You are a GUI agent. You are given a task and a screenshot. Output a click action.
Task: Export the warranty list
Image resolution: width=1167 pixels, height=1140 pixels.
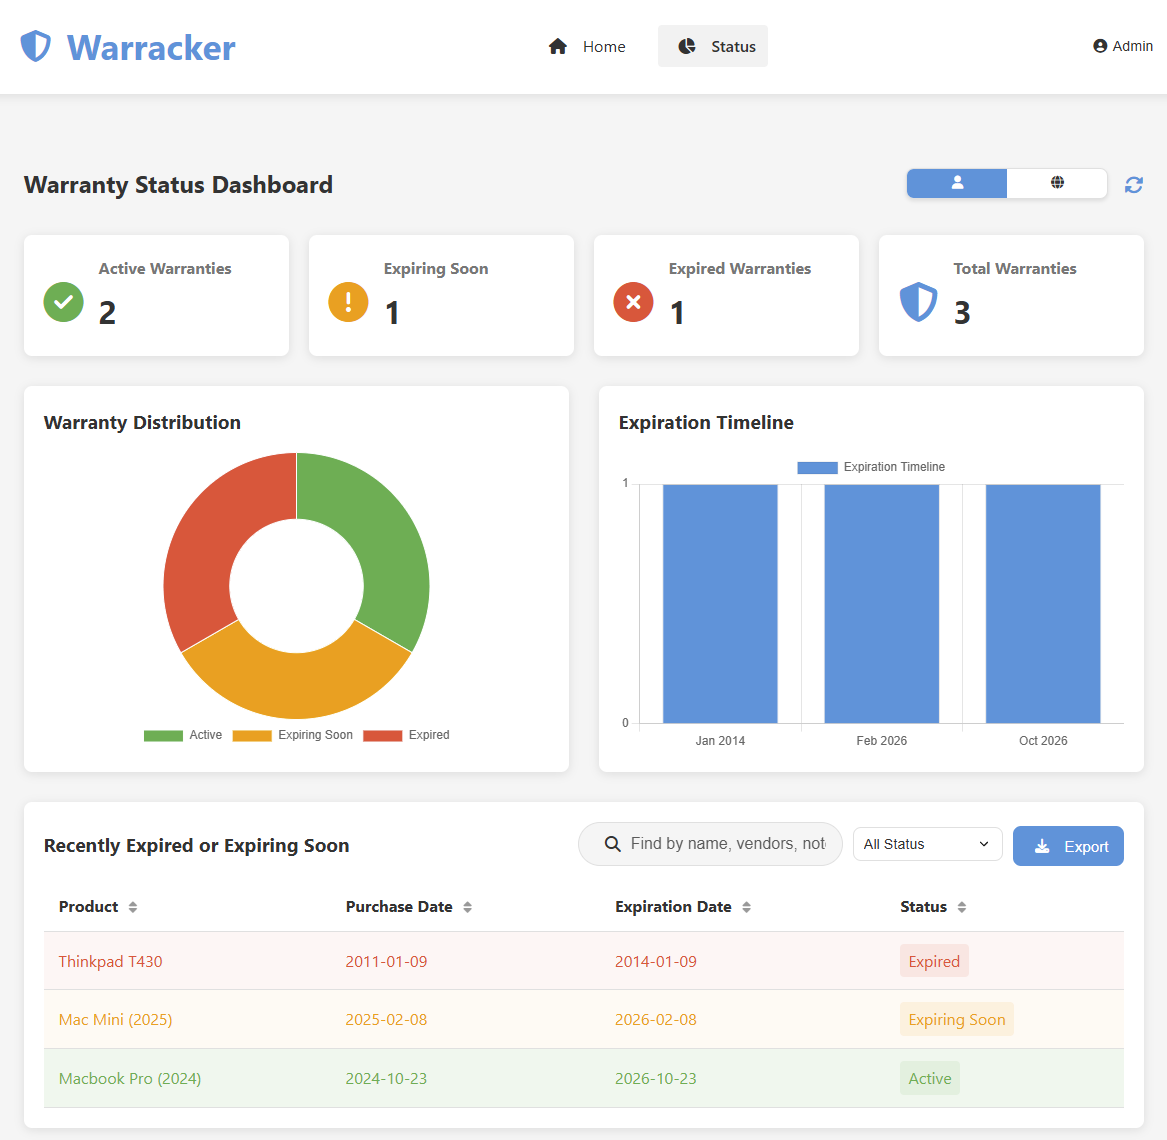point(1068,846)
